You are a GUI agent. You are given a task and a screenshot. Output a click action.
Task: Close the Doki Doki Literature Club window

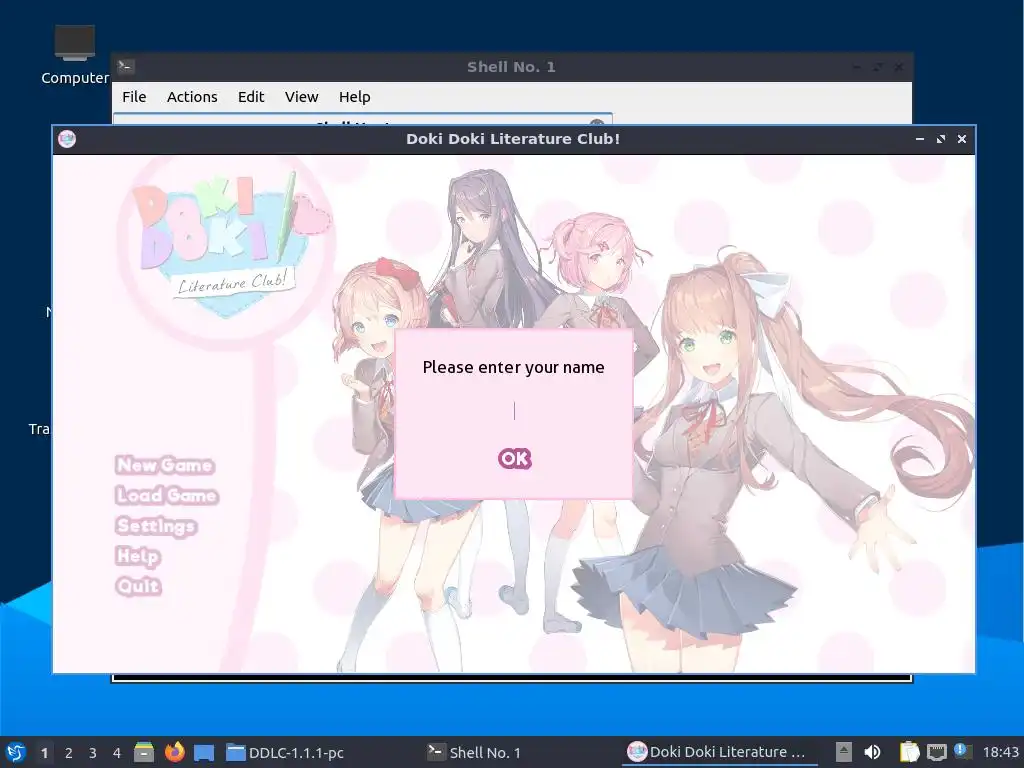point(961,139)
